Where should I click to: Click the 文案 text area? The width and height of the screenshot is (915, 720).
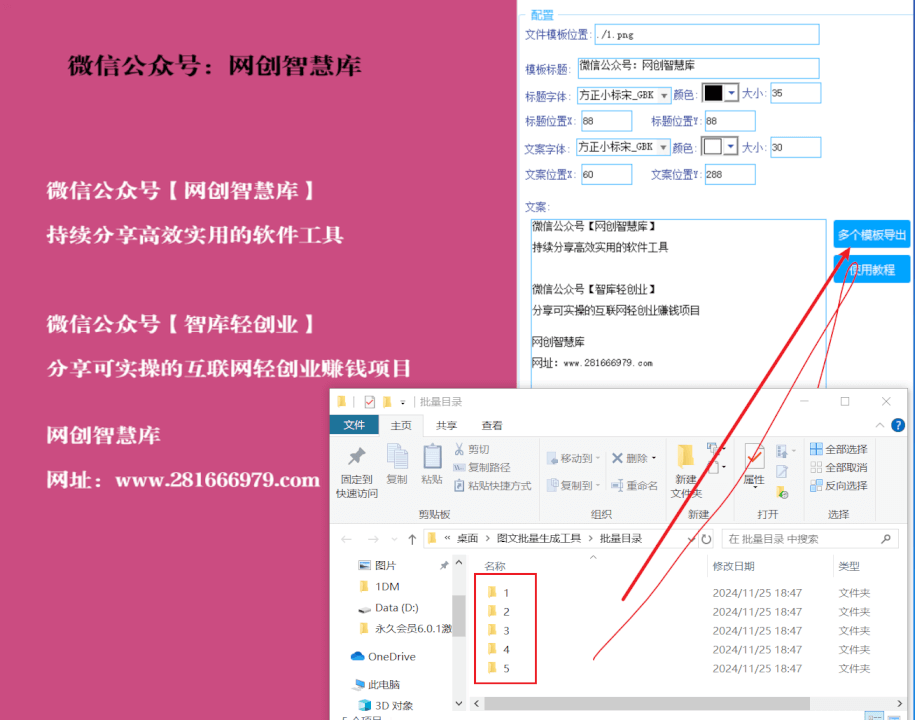tap(678, 303)
